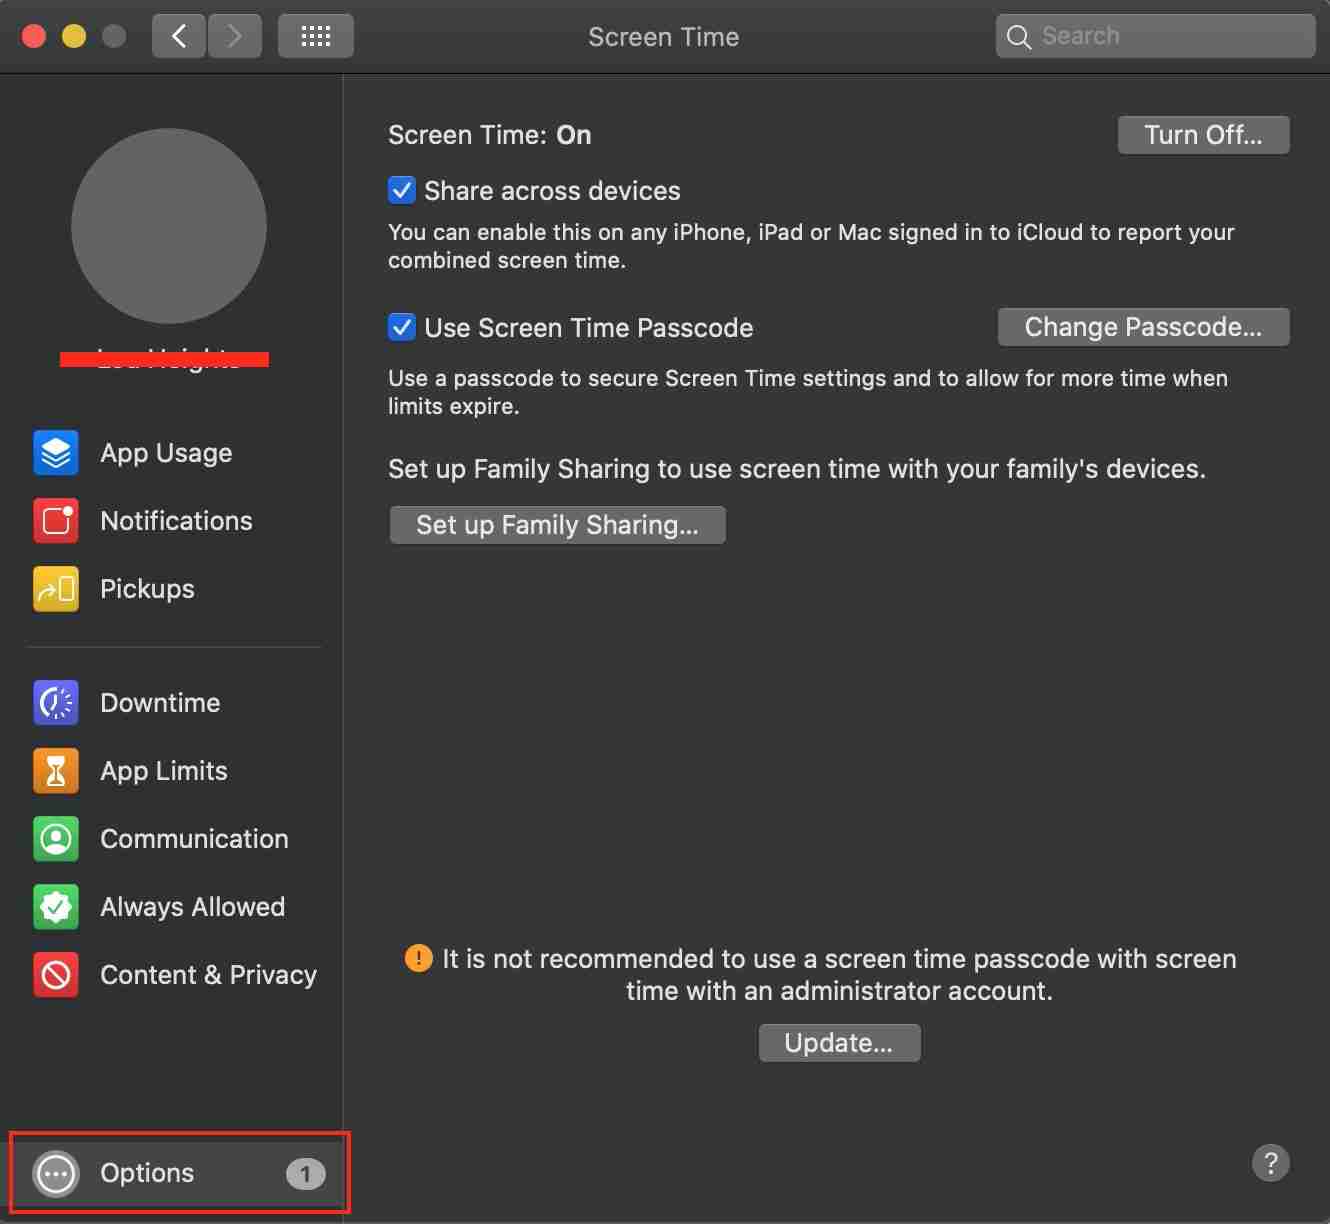
Task: Select the green Communication person icon
Action: tap(56, 839)
